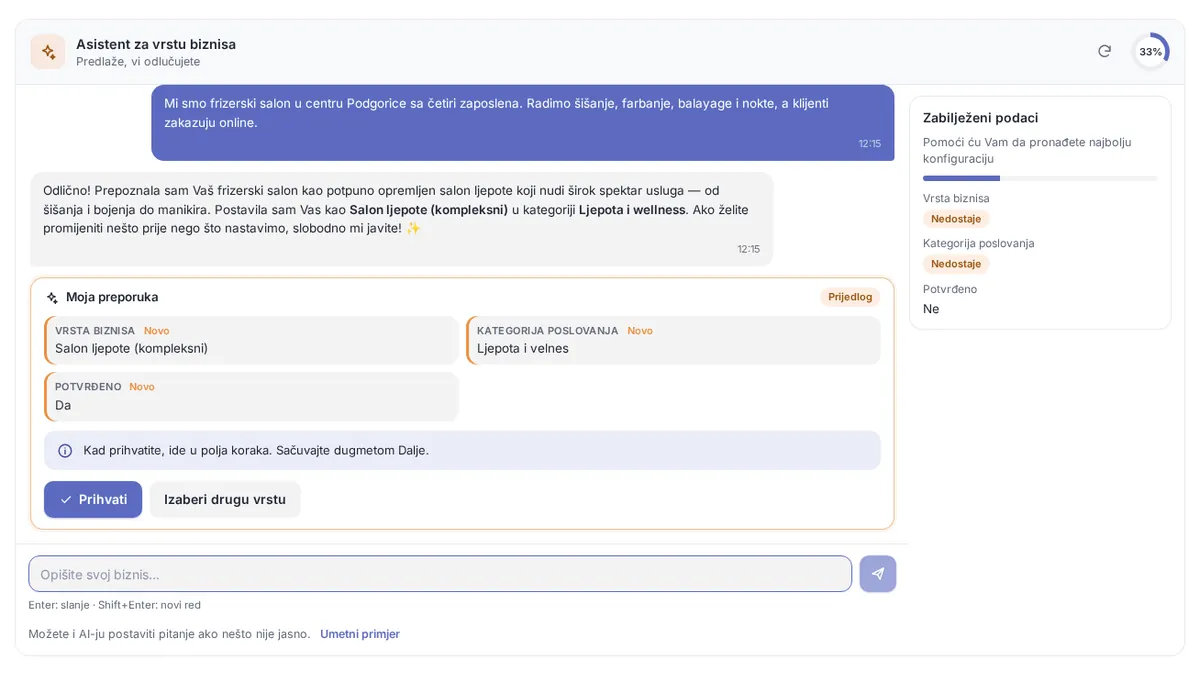The height and width of the screenshot is (675, 1200).
Task: Click the Zabilježeni podaci heading
Action: point(980,118)
